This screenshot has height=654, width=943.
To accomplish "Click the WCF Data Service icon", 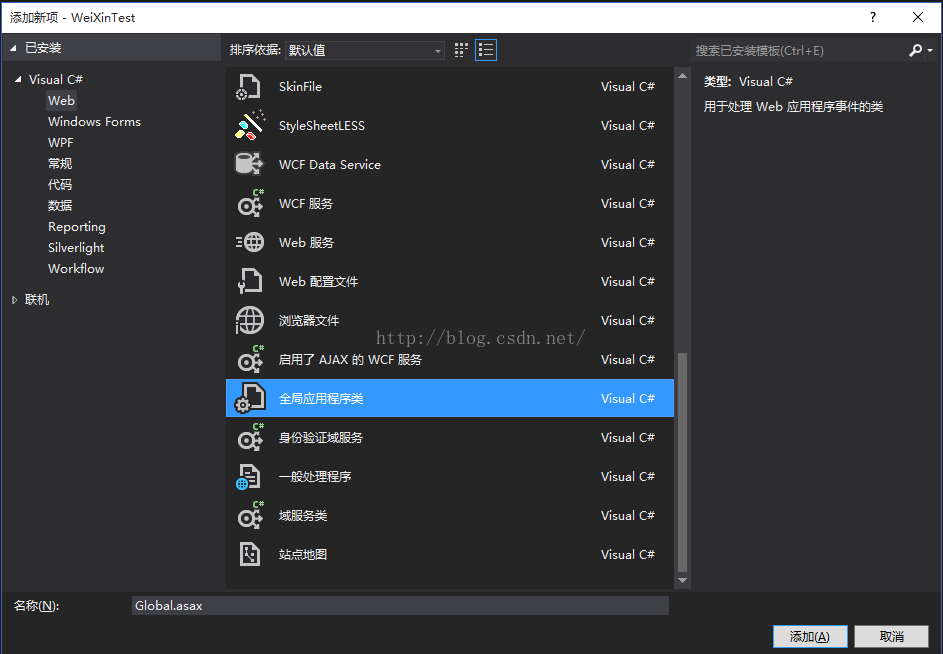I will click(249, 164).
